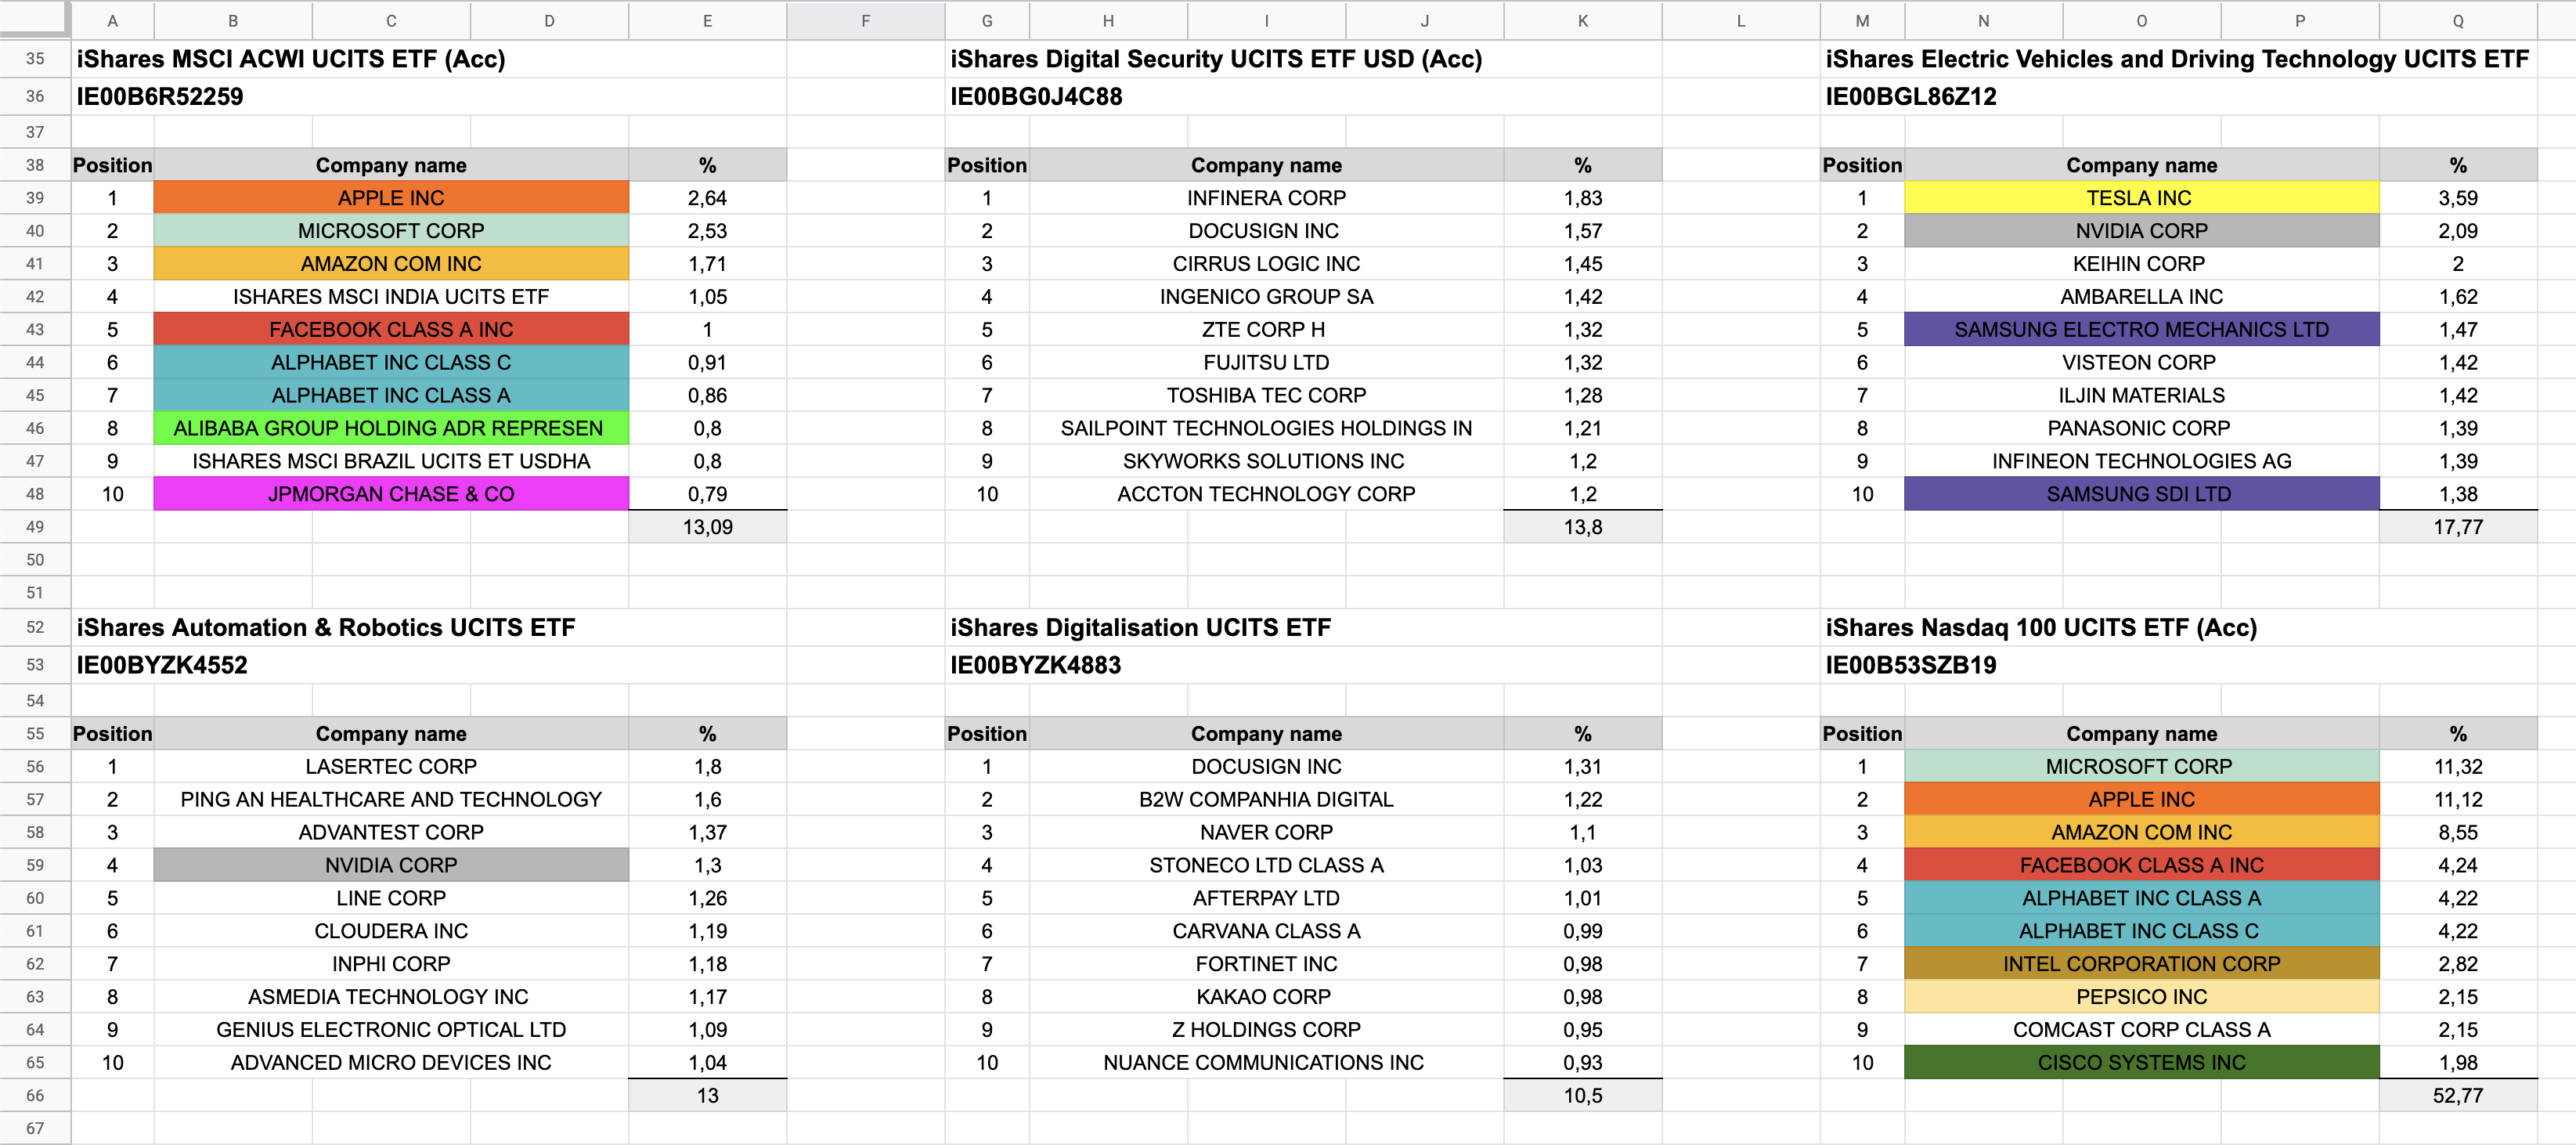Click the INTEL CORPORATION CORP cell
Image resolution: width=2576 pixels, height=1145 pixels.
point(2140,964)
